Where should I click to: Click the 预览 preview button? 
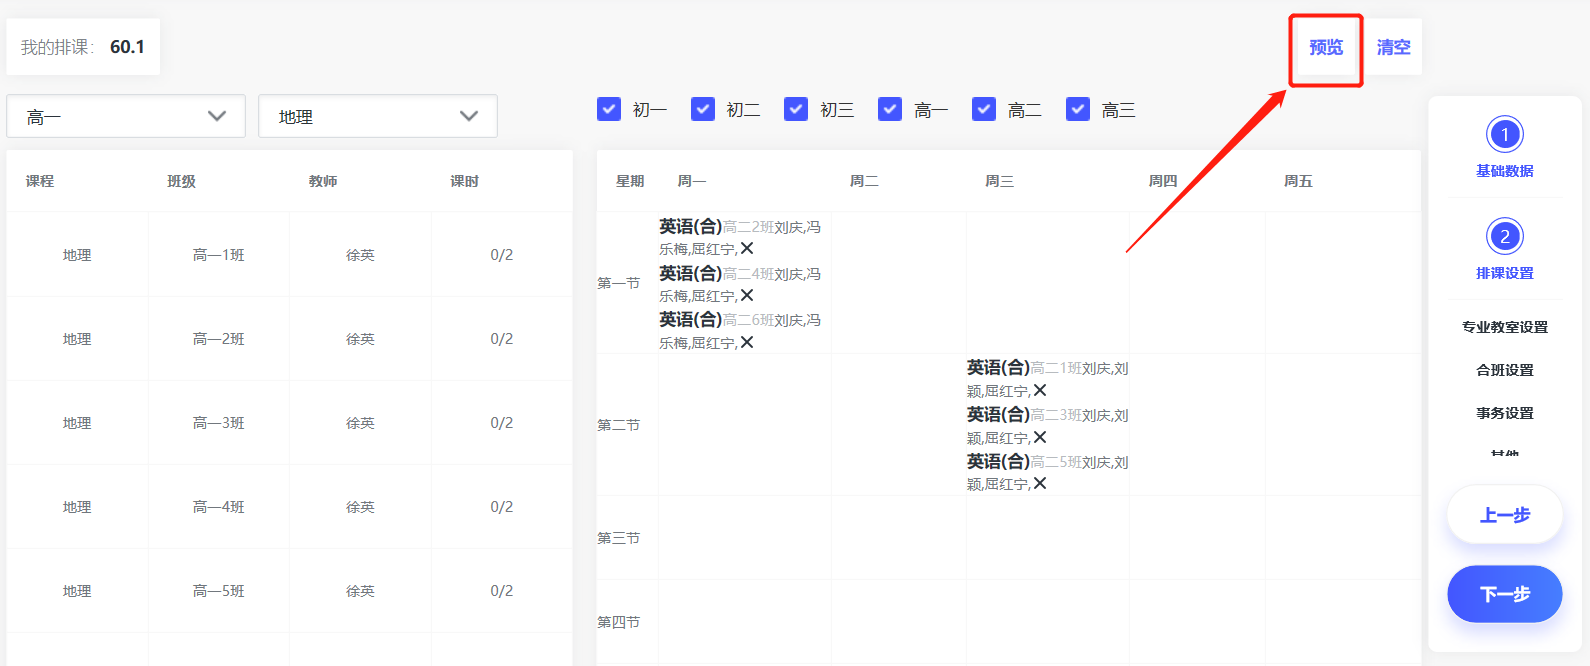1326,47
